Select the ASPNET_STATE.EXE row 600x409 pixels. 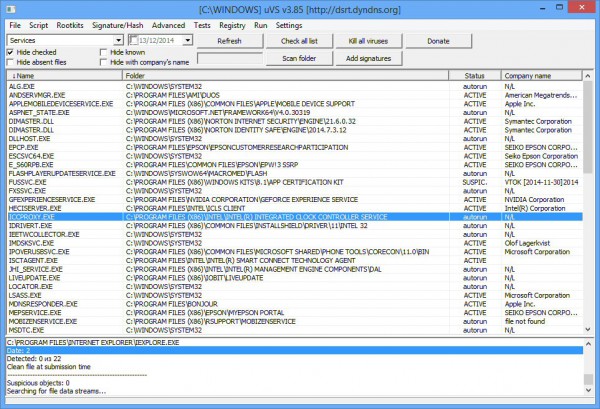tap(295, 112)
